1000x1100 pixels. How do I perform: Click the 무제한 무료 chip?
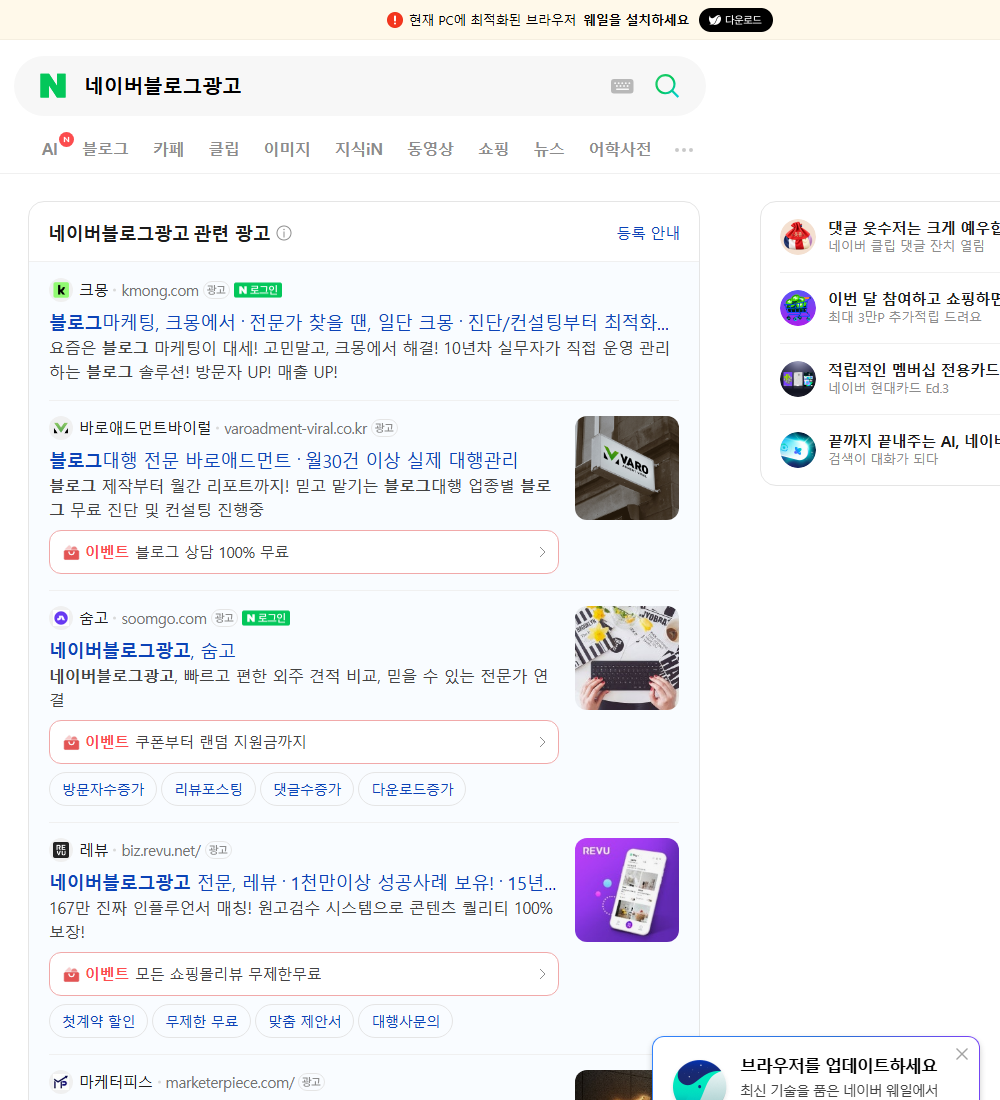point(201,1021)
